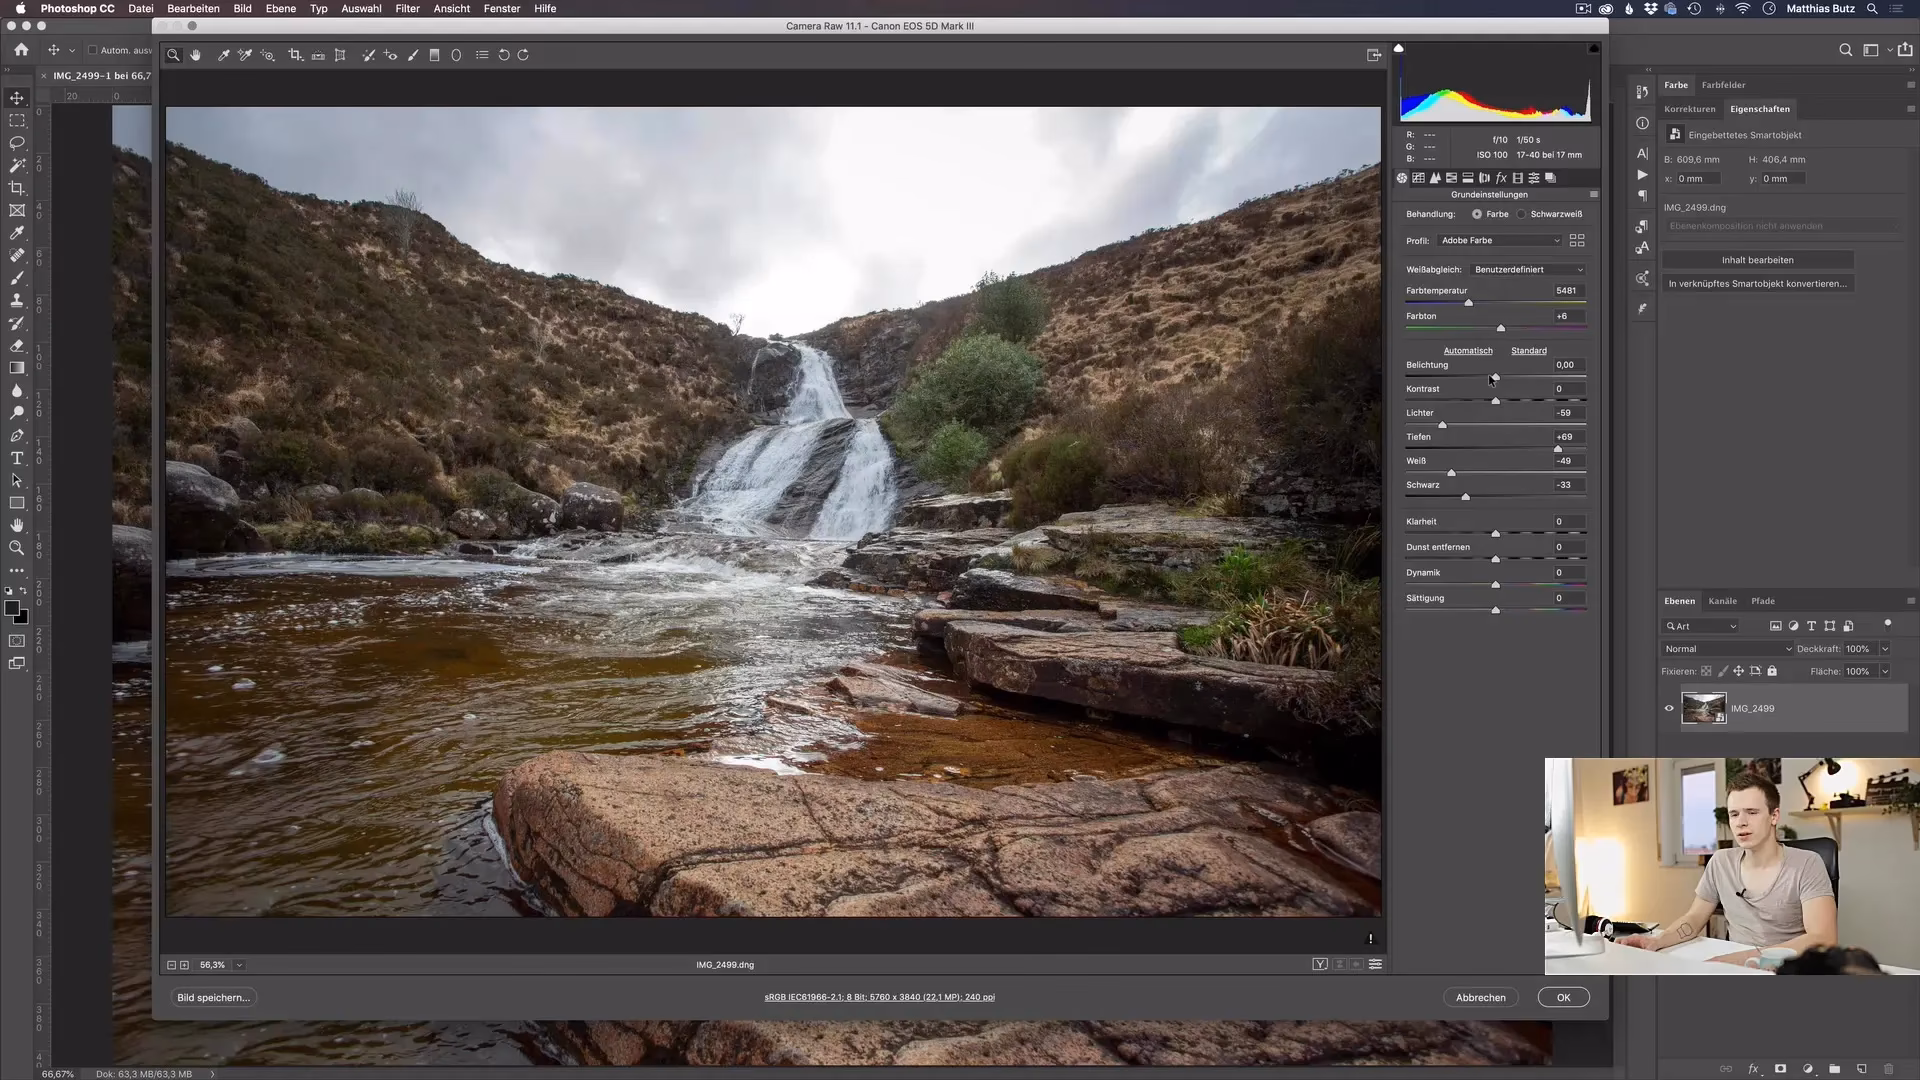Select the Zoom tool in Camera Raw toolbar

coord(173,55)
